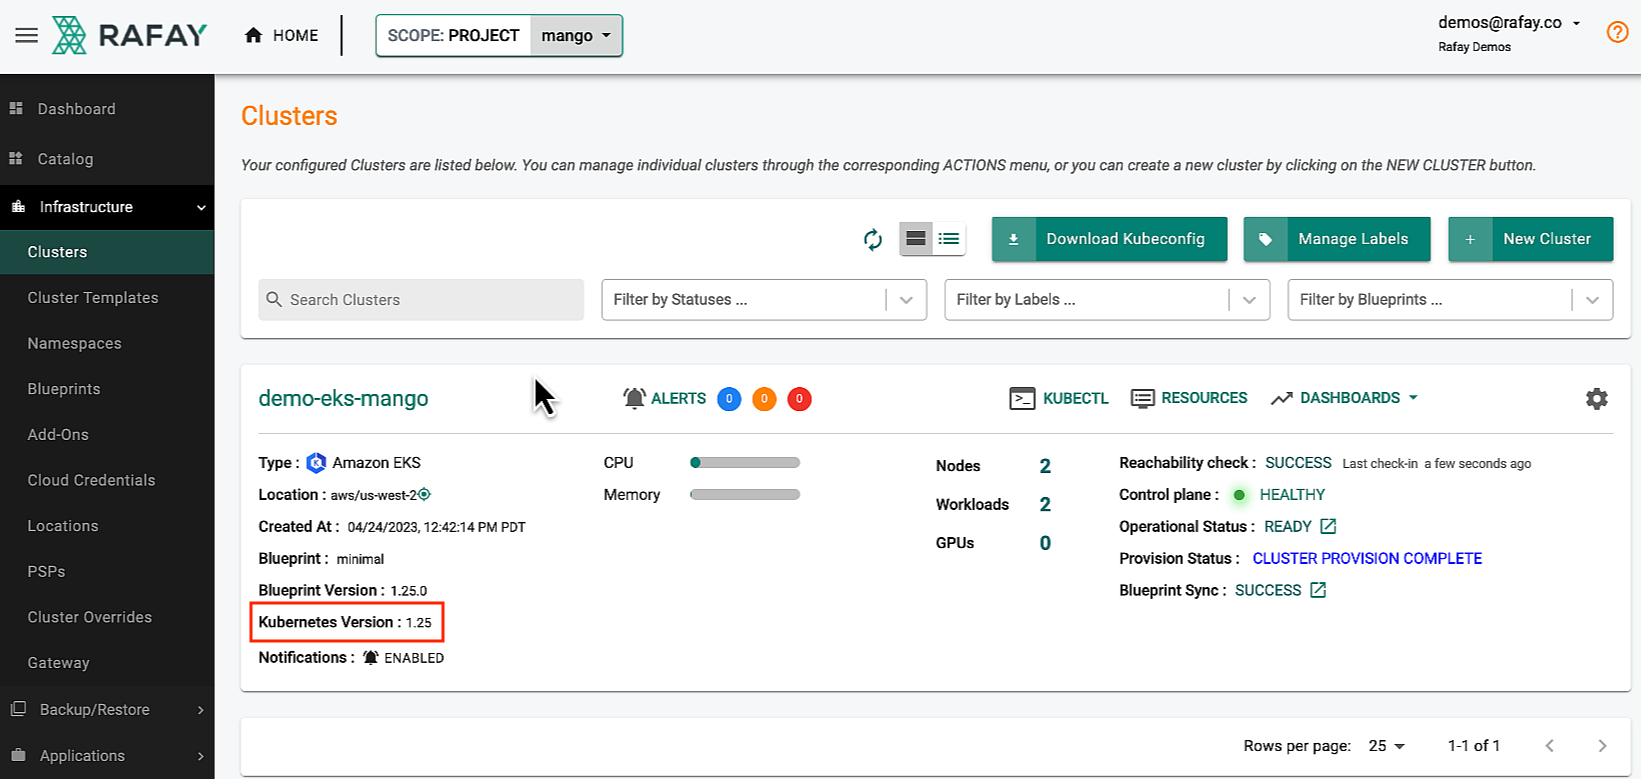Image resolution: width=1641 pixels, height=779 pixels.
Task: Refresh the cluster list
Action: (x=873, y=239)
